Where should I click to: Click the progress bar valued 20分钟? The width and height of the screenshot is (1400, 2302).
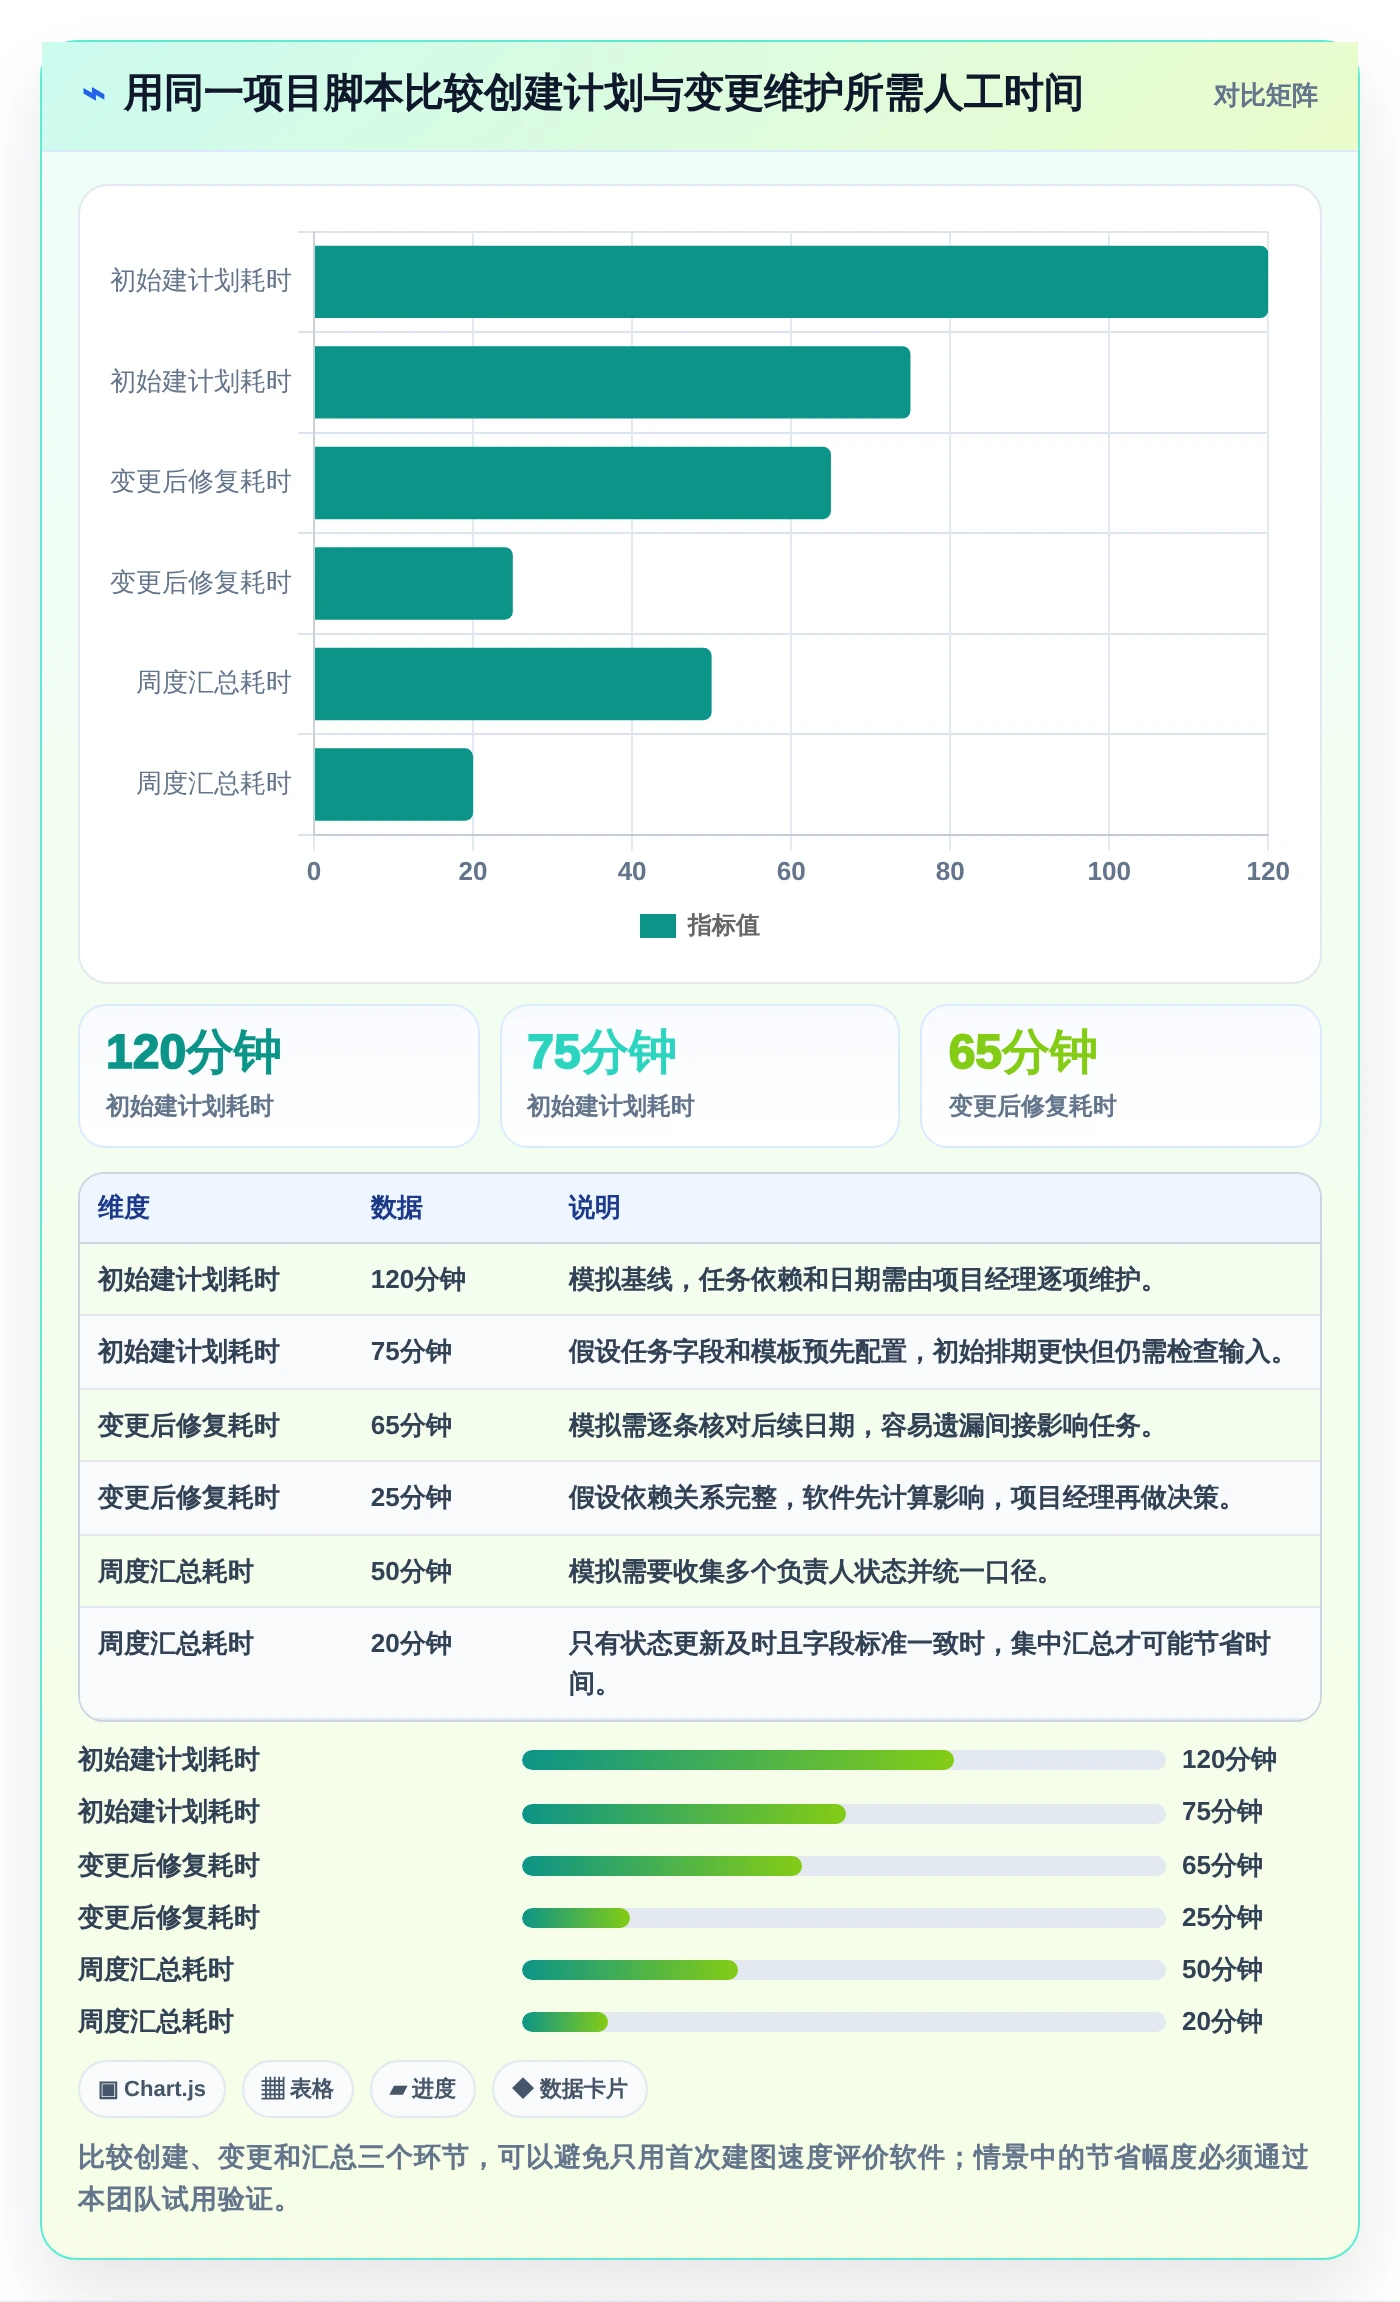pyautogui.click(x=844, y=2022)
